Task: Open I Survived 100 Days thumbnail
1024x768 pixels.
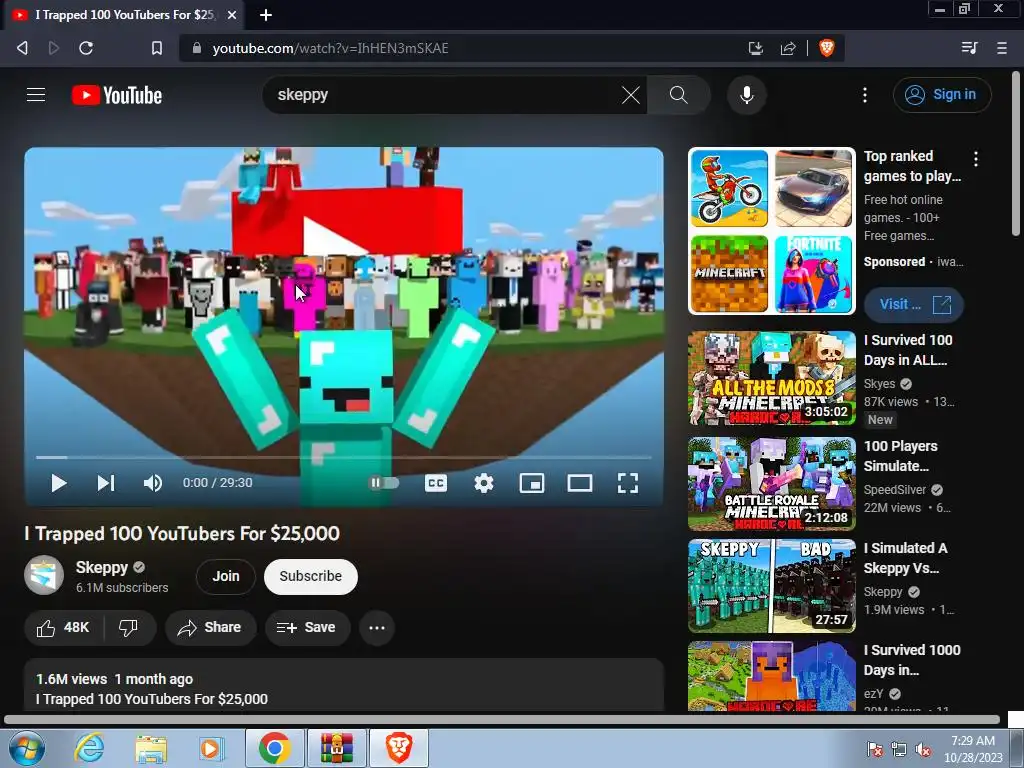Action: point(771,378)
